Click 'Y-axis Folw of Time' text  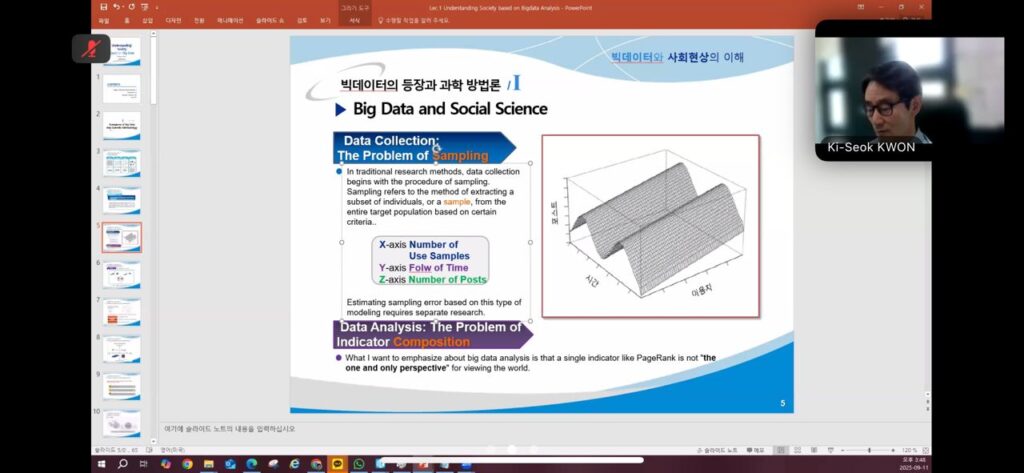click(x=424, y=268)
